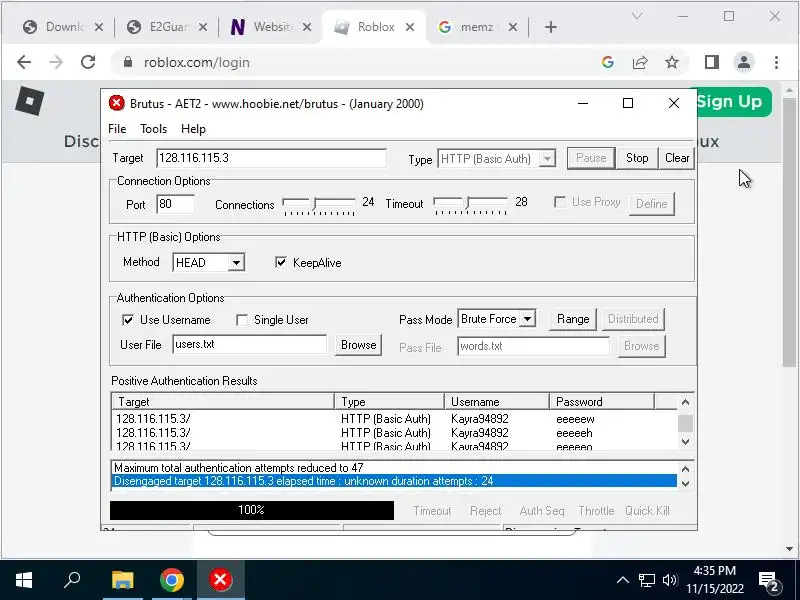Click the Brutus red X title icon

click(x=117, y=104)
